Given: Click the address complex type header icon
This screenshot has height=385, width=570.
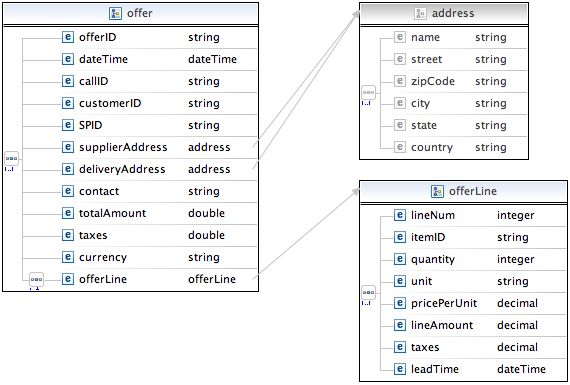Looking at the screenshot, I should 420,13.
